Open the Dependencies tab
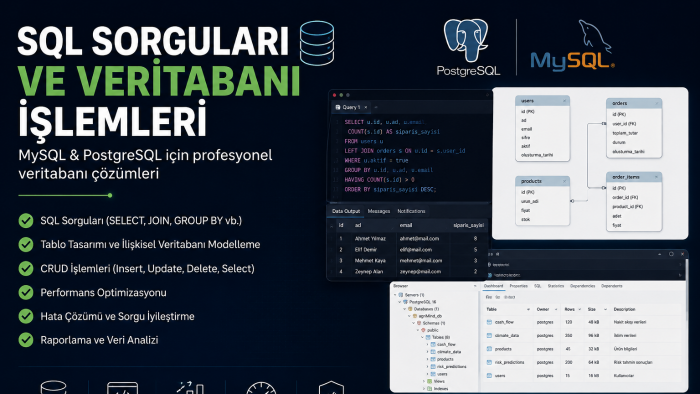700x394 pixels. pyautogui.click(x=583, y=286)
